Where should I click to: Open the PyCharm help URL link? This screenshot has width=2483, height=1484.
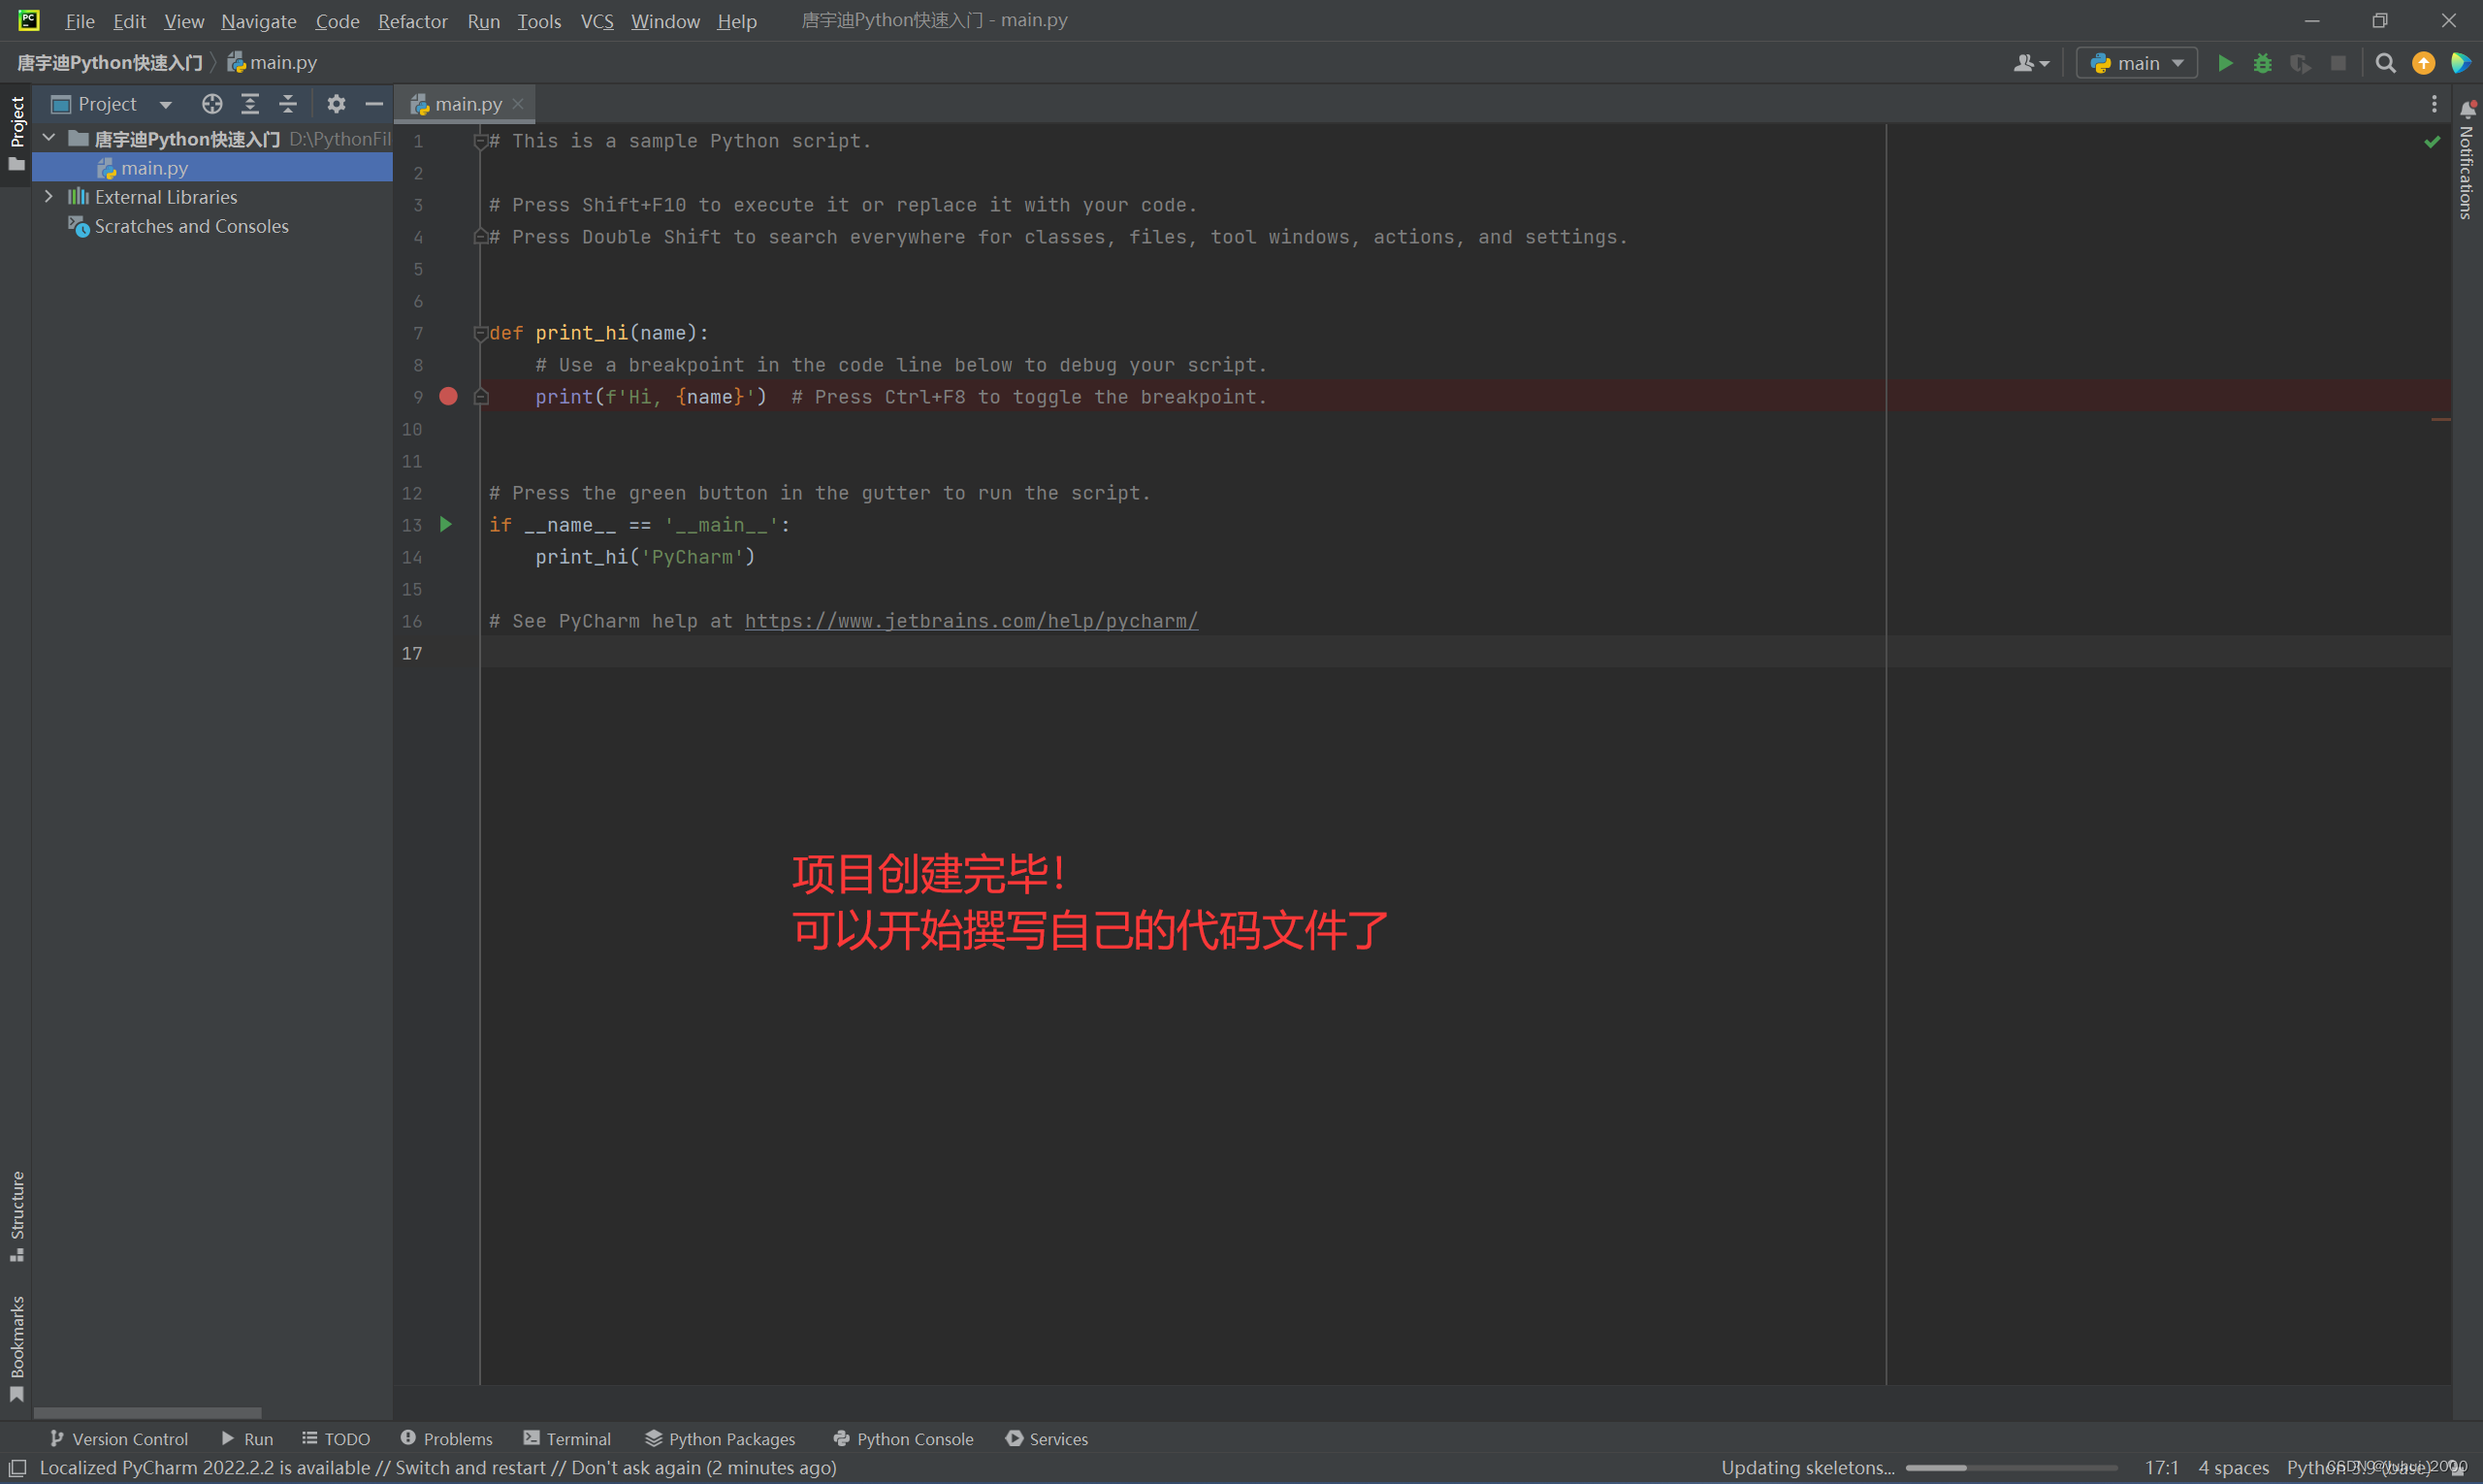coord(971,621)
